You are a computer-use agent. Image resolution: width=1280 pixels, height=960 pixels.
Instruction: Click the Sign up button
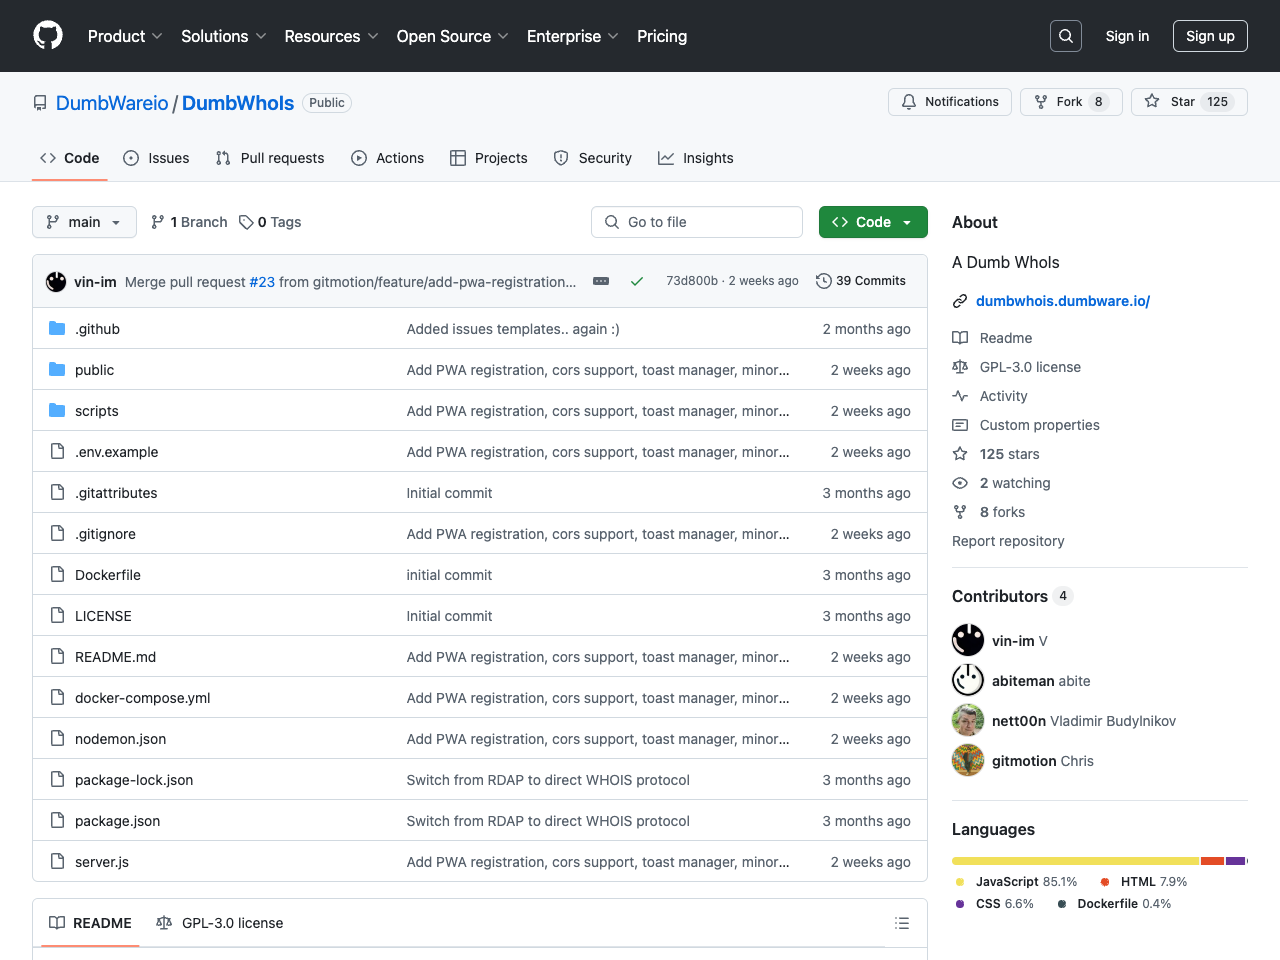(1210, 36)
